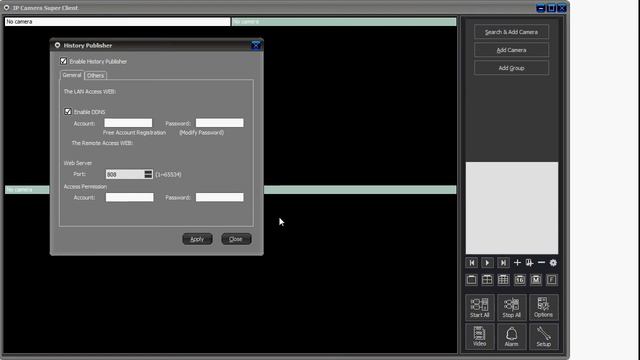This screenshot has width=640, height=360.
Task: Select the white "No camera" title bar
Action: (118, 22)
